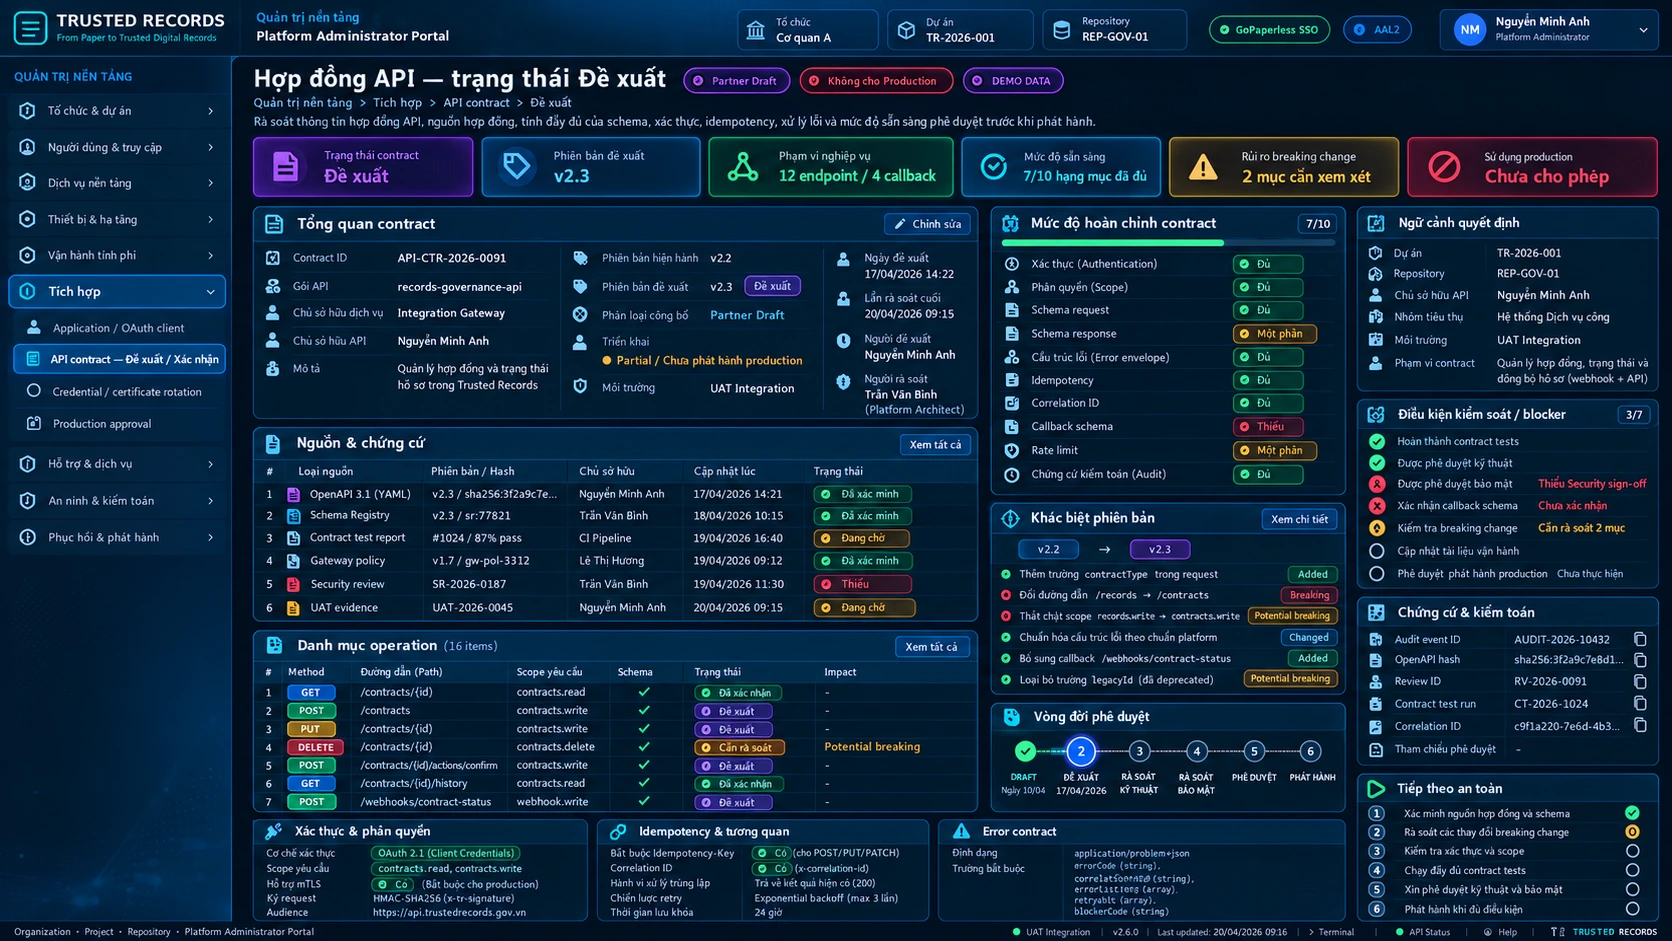This screenshot has height=941, width=1672.
Task: Open Credential / certificate rotation item
Action: [x=119, y=392]
